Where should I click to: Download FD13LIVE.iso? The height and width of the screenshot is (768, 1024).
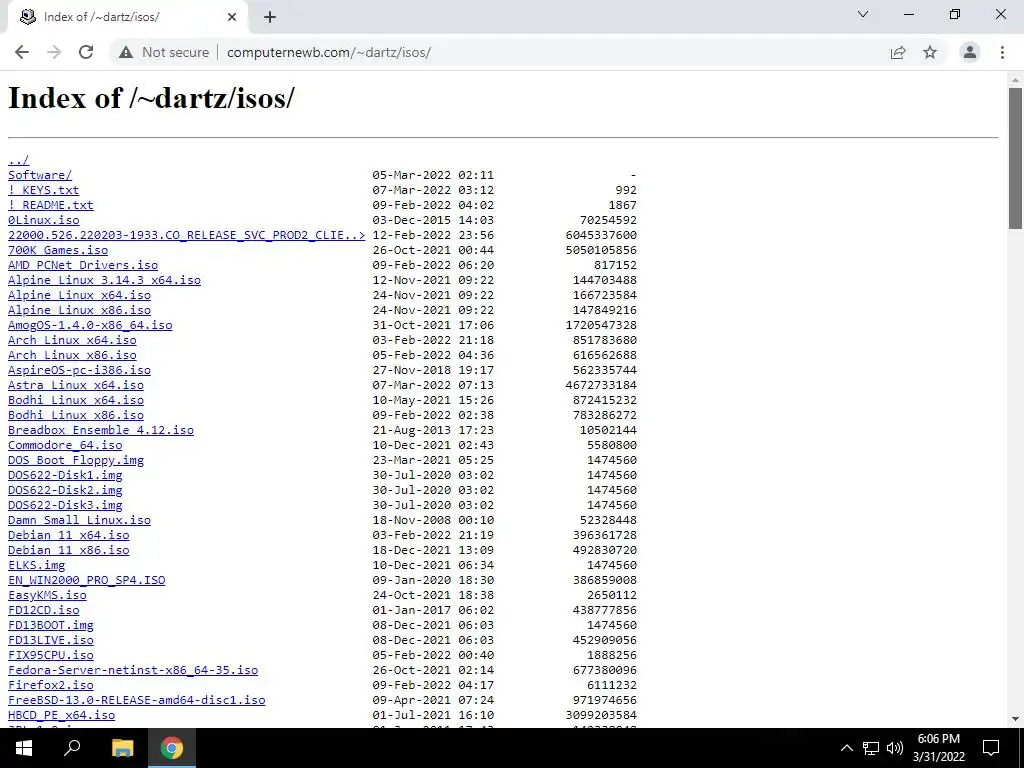[50, 641]
